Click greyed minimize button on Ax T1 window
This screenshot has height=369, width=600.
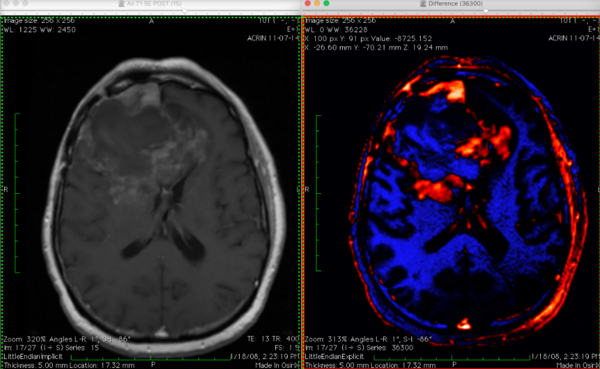[16, 3]
